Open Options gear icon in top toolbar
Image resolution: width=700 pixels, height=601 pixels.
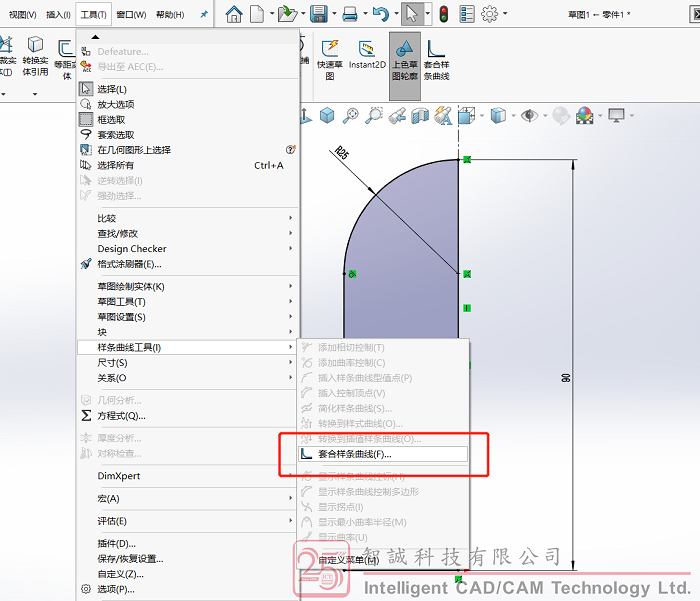(x=489, y=14)
